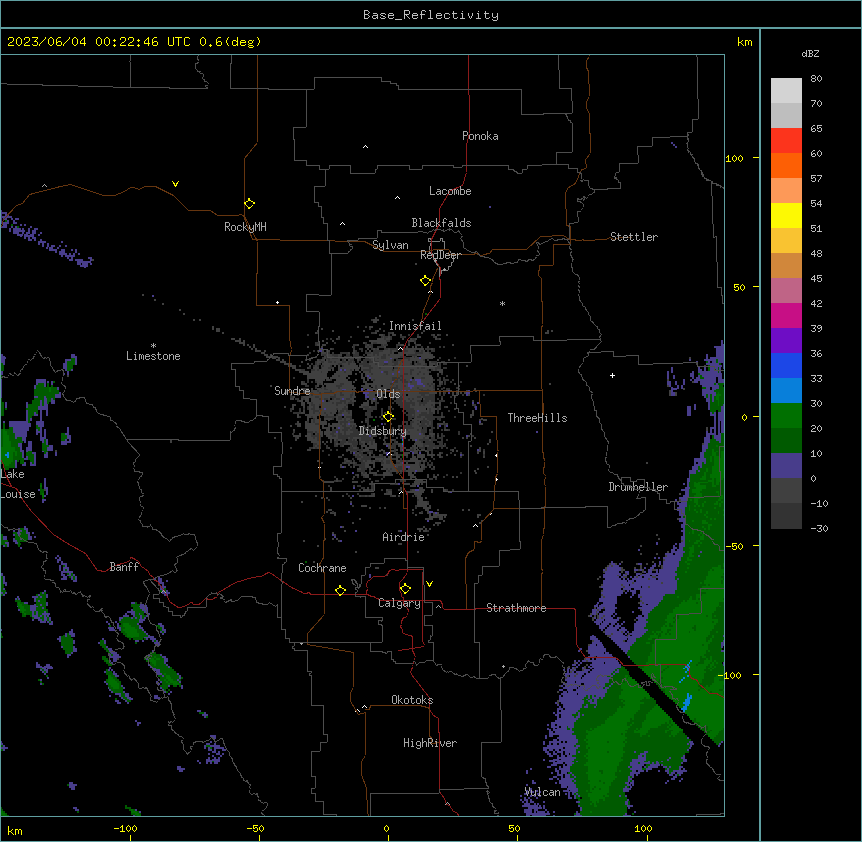Click the timestamp 2023/06/04 00:22:46 UTC
862x842 pixels.
[x=98, y=42]
